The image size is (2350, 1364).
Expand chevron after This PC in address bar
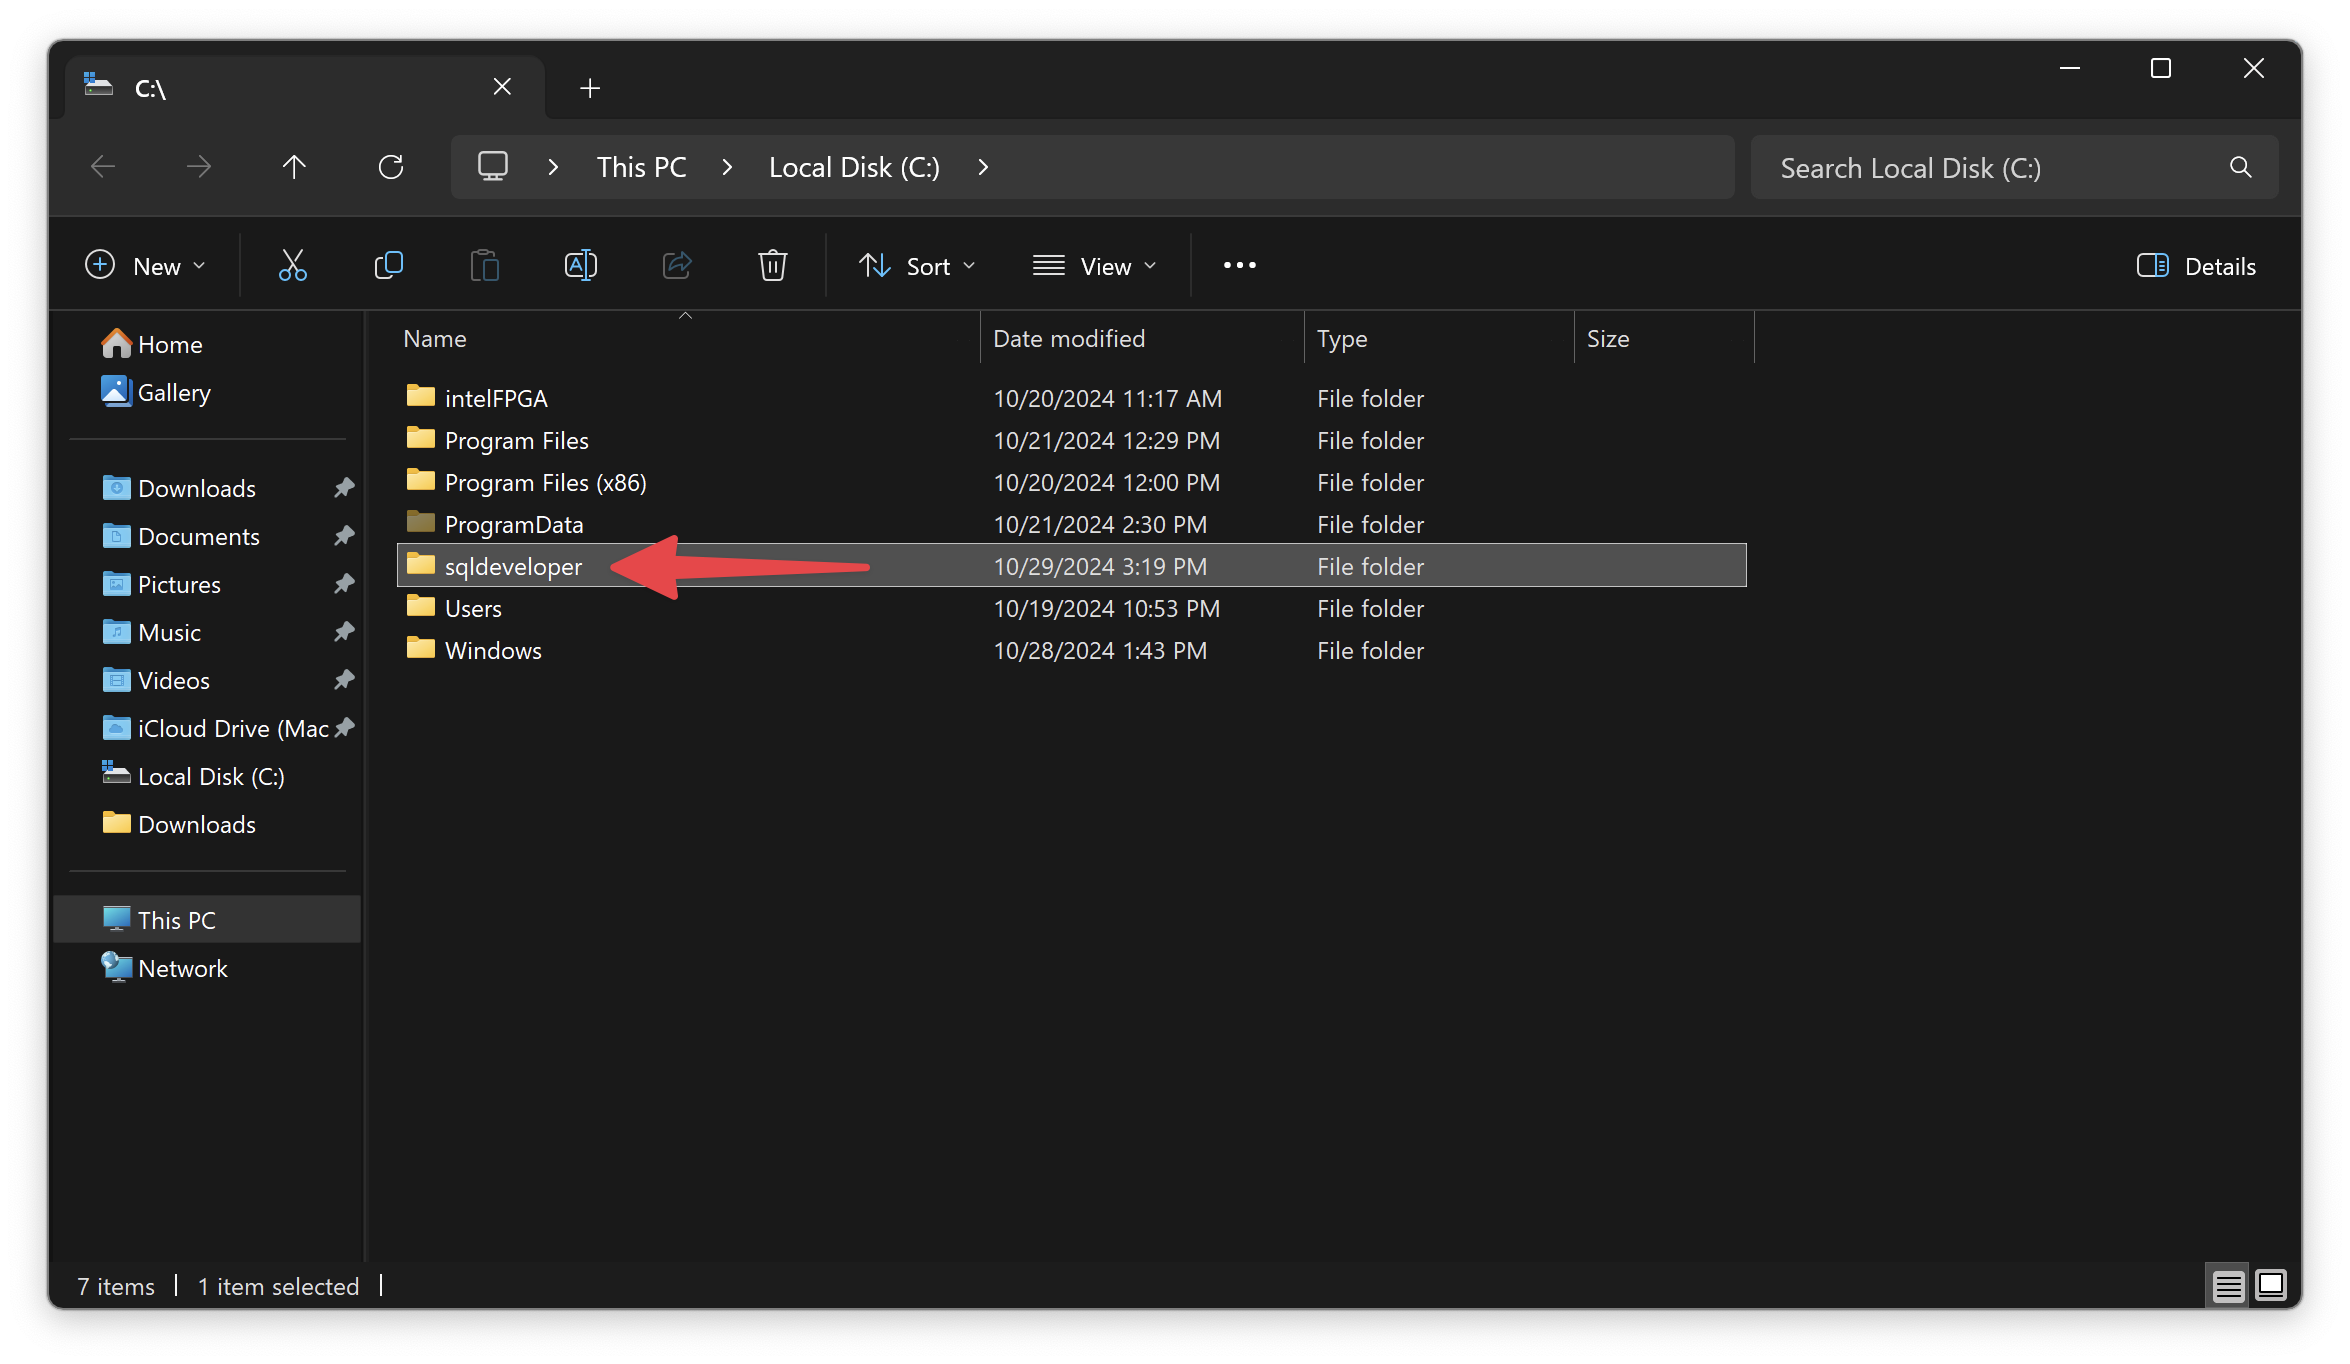point(727,167)
